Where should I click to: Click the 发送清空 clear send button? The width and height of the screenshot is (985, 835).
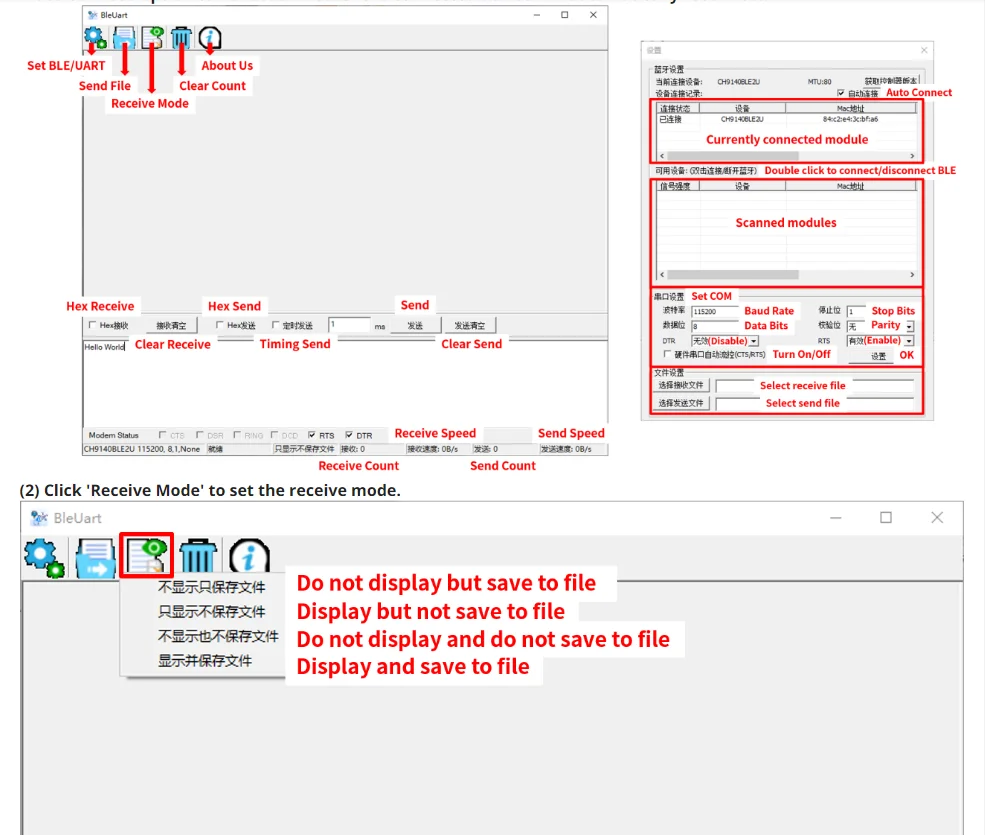pyautogui.click(x=469, y=325)
